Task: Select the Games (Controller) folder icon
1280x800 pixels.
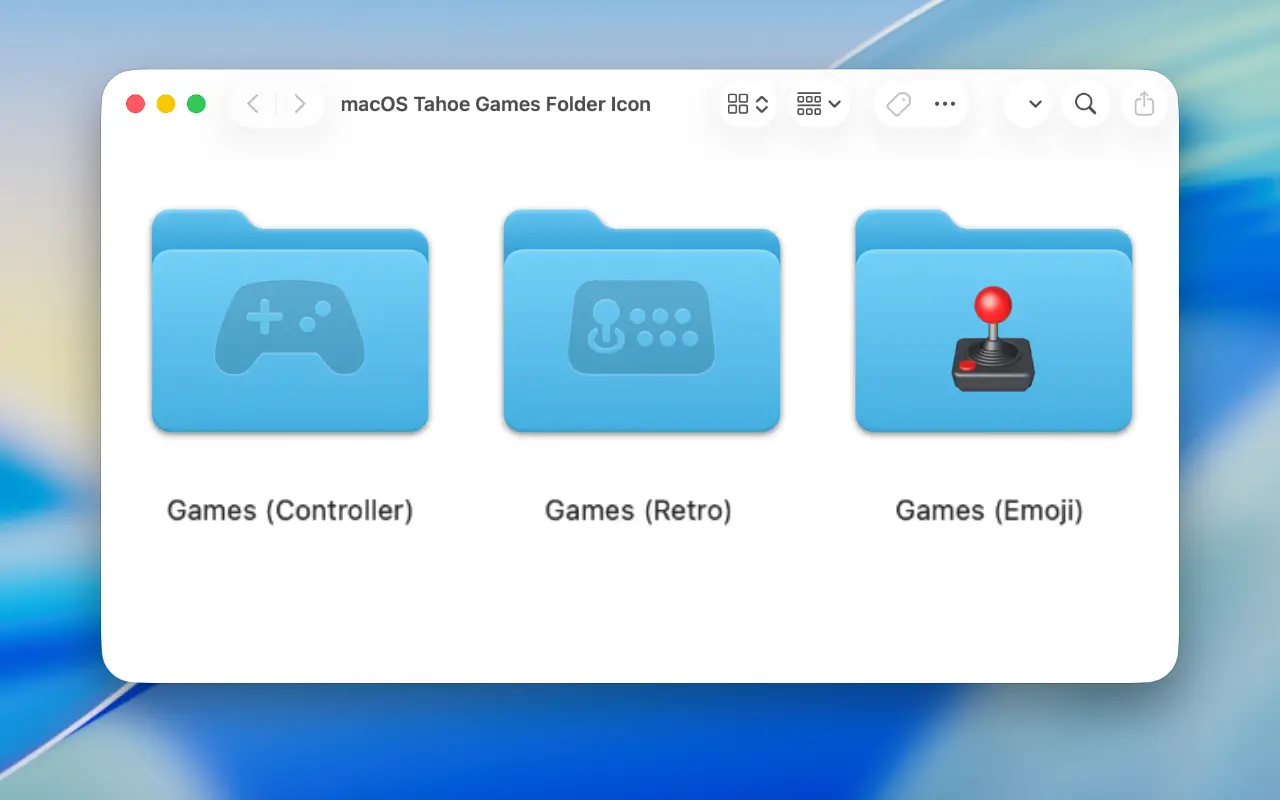Action: [290, 322]
